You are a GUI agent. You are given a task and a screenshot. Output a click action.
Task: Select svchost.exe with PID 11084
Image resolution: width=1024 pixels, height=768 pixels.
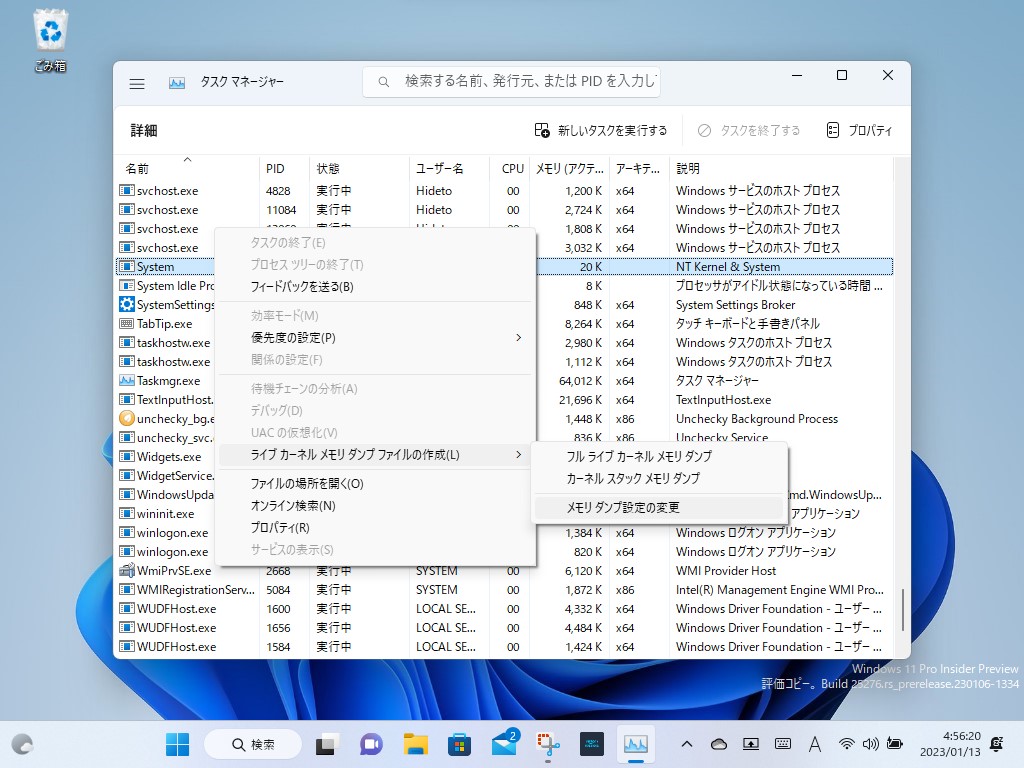coord(505,210)
